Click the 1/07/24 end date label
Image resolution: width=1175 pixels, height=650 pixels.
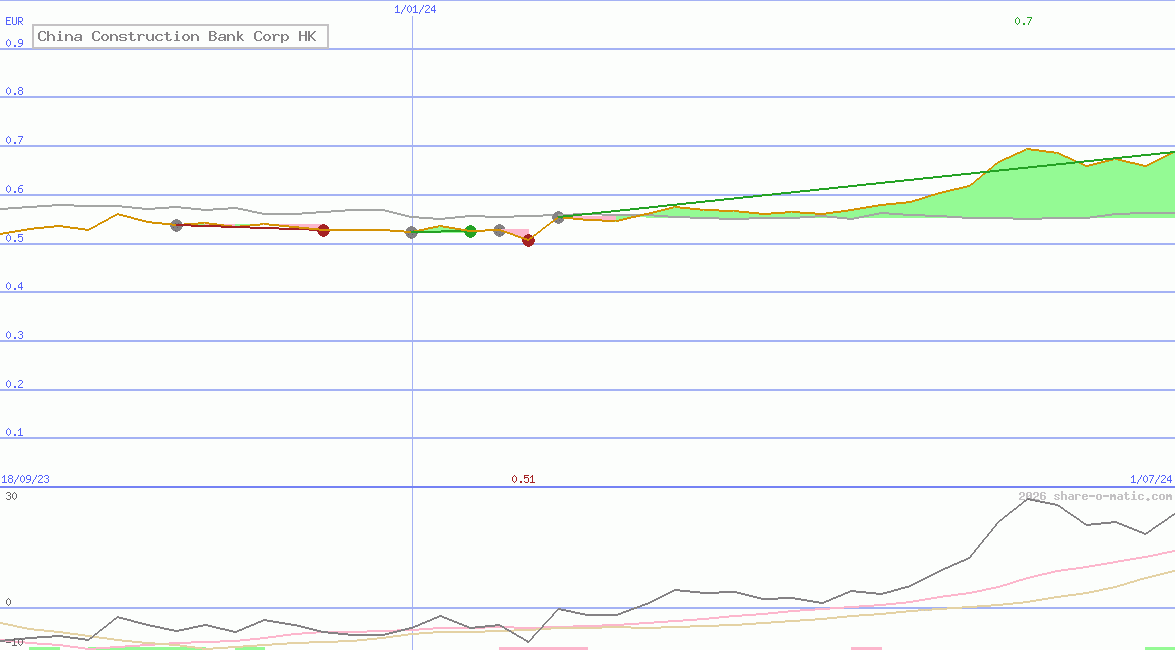click(1151, 479)
